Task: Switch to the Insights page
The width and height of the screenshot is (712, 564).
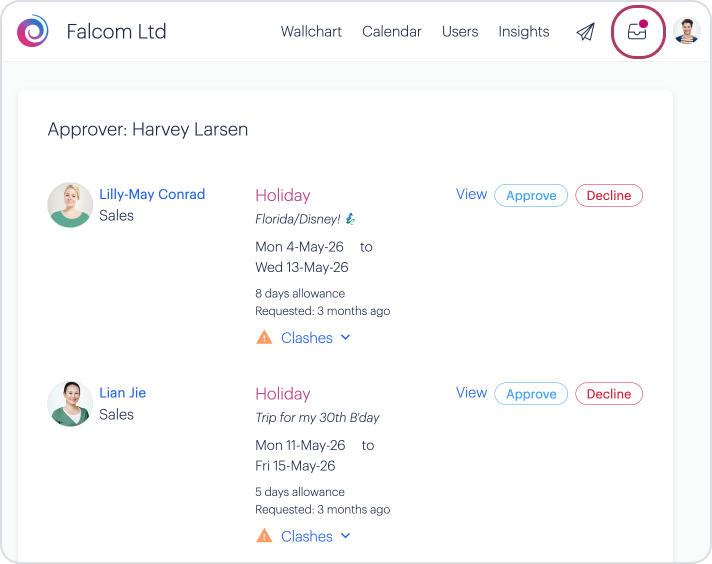Action: coord(524,32)
